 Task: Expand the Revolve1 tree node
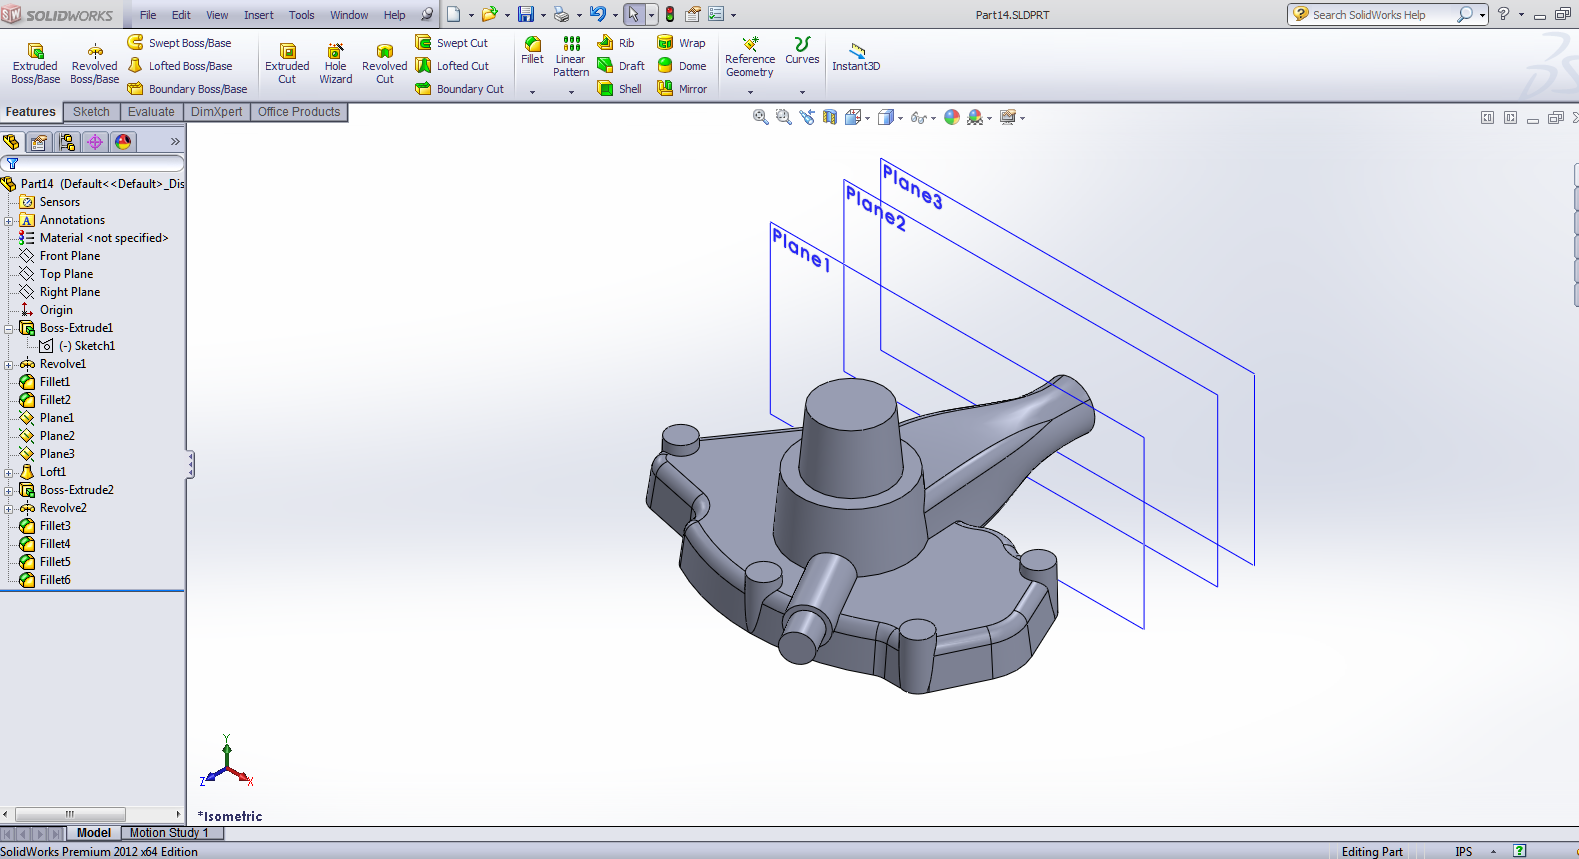point(9,365)
